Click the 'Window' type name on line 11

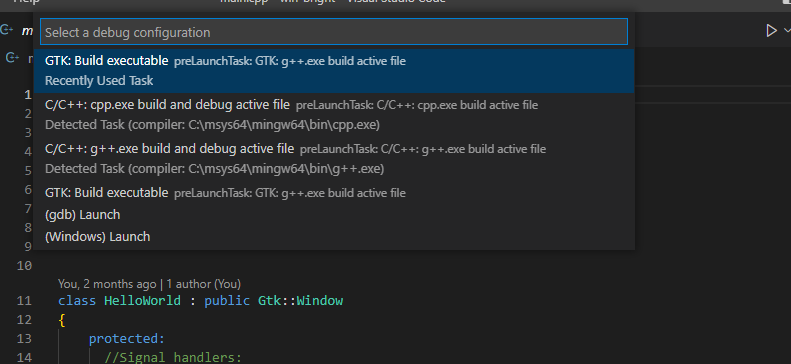[x=320, y=301]
